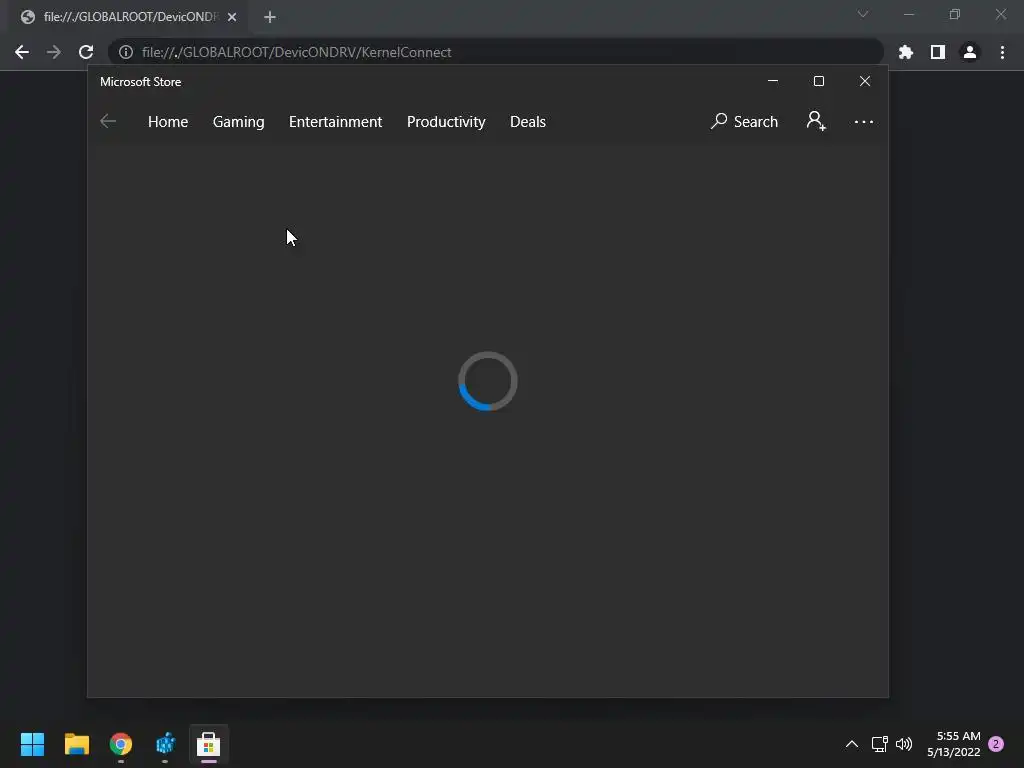Minimize the Microsoft Store window
Screen dimensions: 1024x768
pyautogui.click(x=773, y=81)
